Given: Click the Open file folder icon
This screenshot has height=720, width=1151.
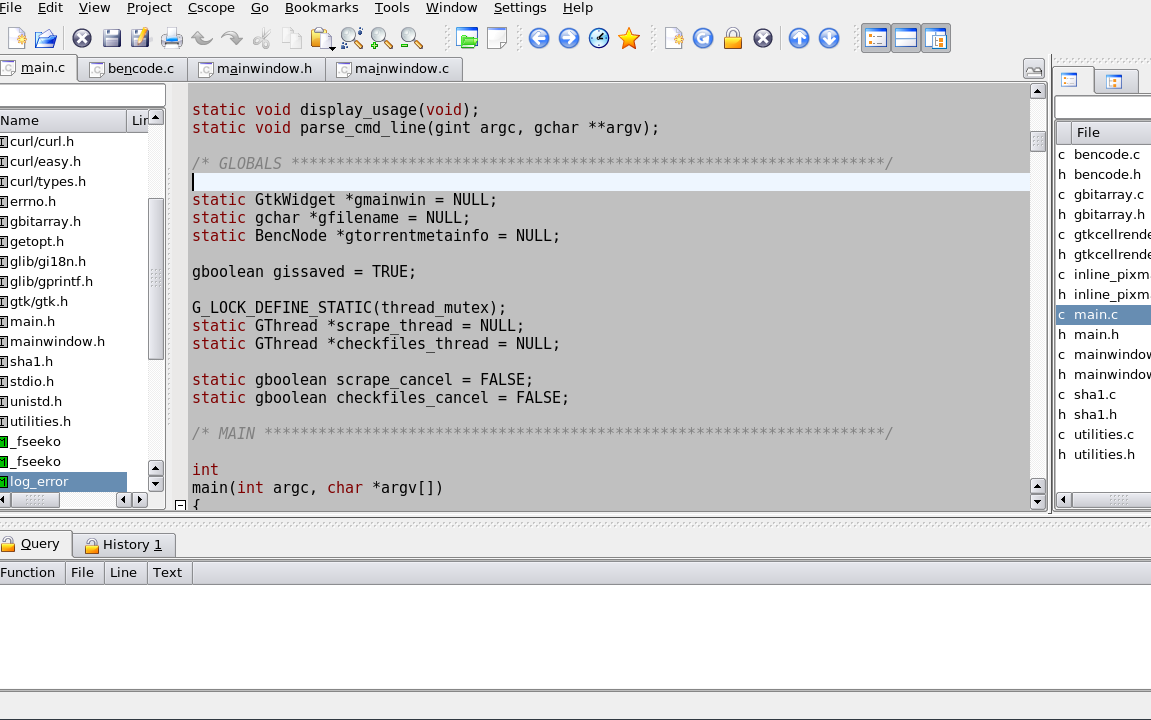Looking at the screenshot, I should (x=46, y=38).
